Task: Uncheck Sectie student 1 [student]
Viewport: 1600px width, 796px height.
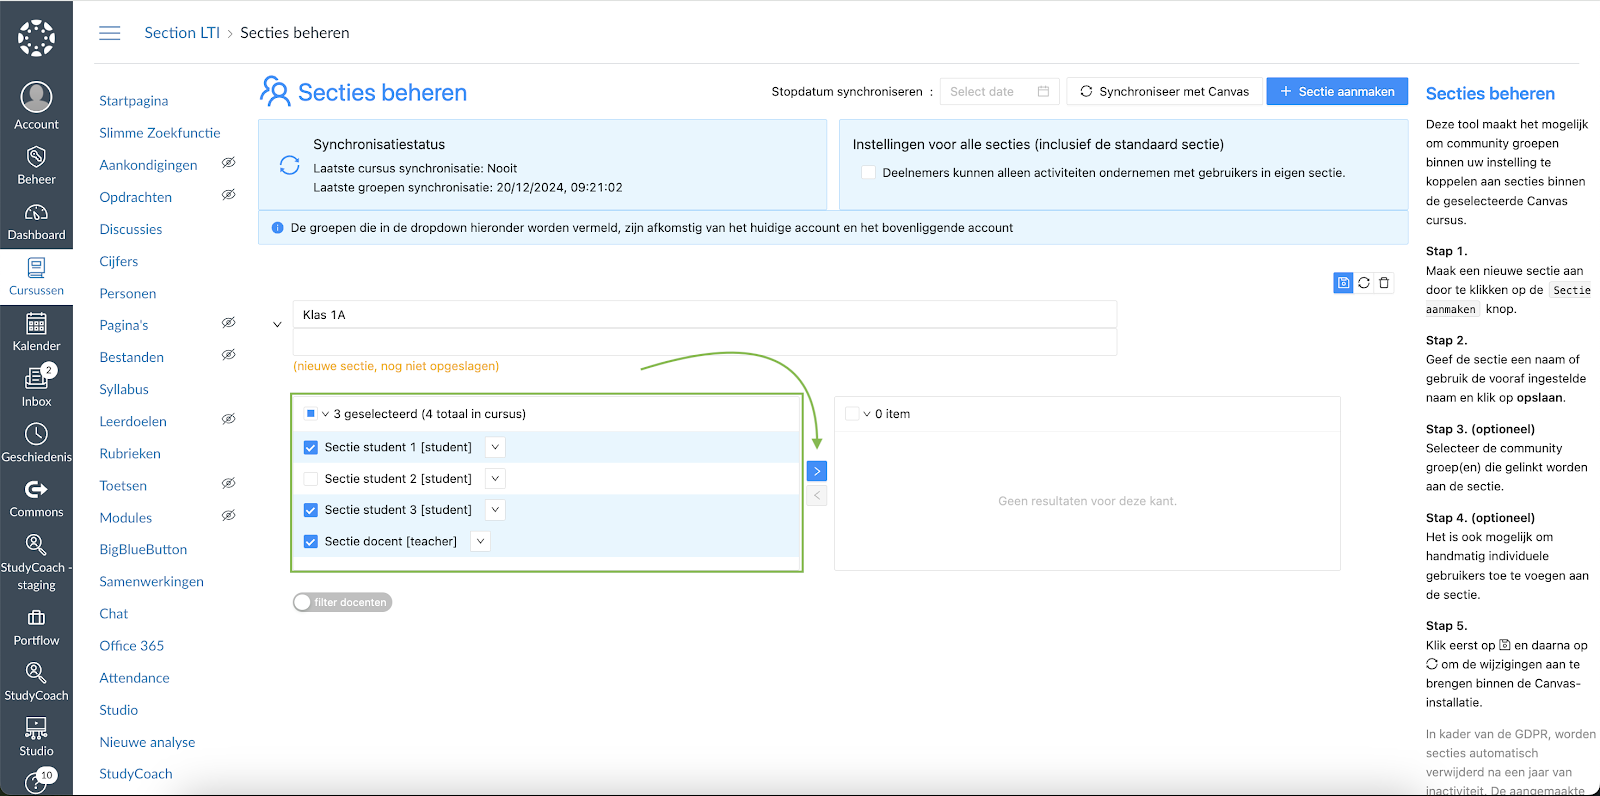Action: coord(311,447)
